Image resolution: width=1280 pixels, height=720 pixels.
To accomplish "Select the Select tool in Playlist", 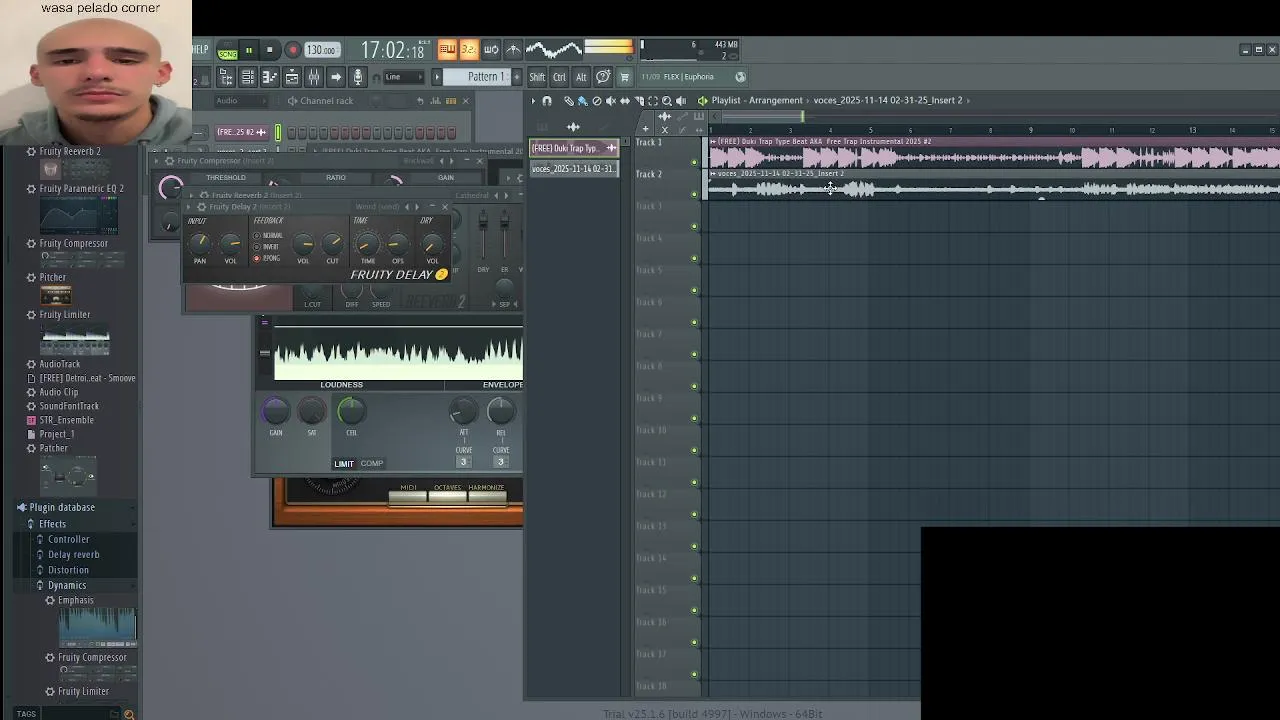I will 653,100.
